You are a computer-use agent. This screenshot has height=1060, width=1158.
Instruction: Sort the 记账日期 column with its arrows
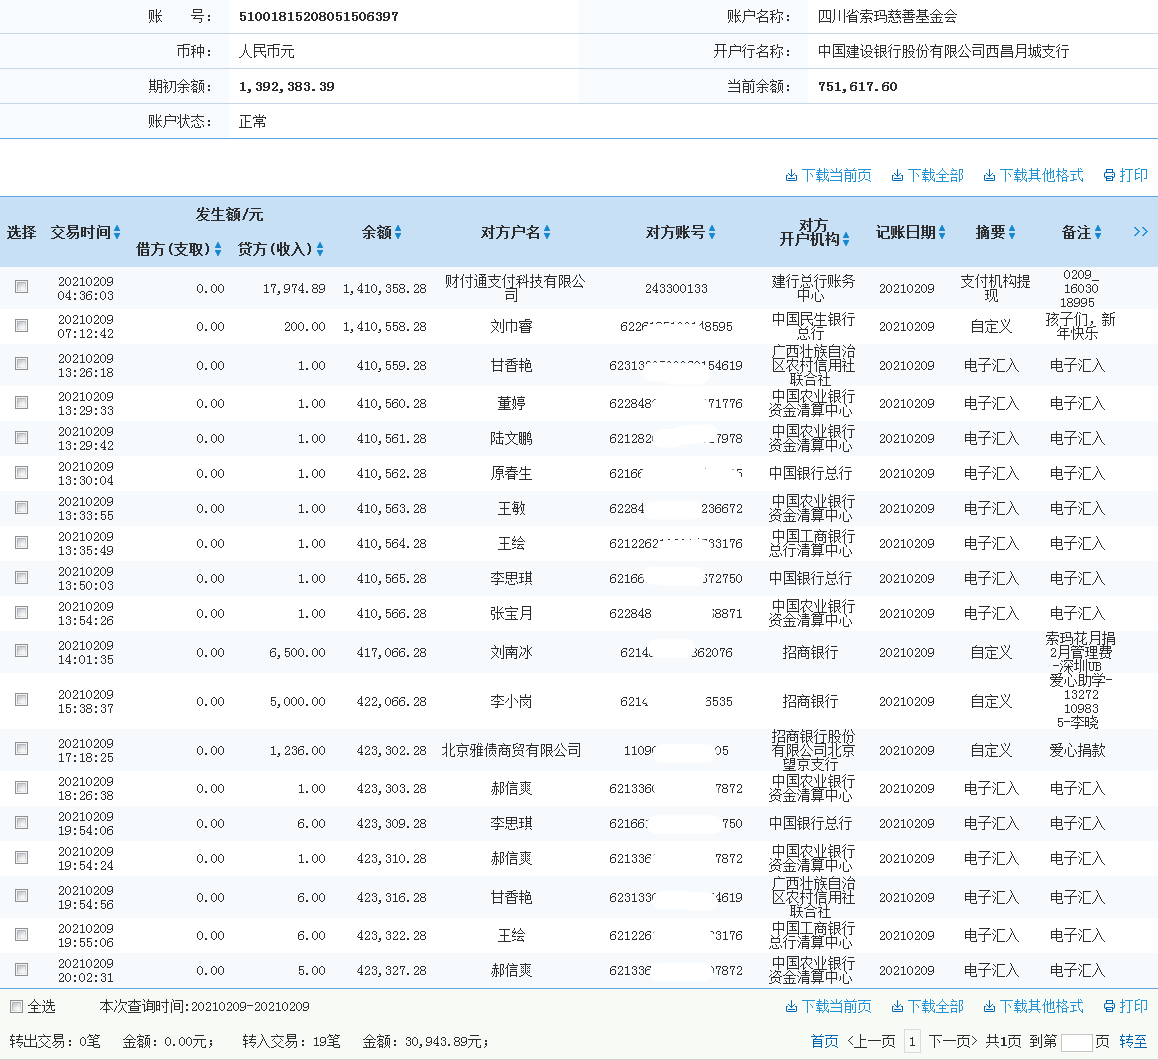pos(941,232)
